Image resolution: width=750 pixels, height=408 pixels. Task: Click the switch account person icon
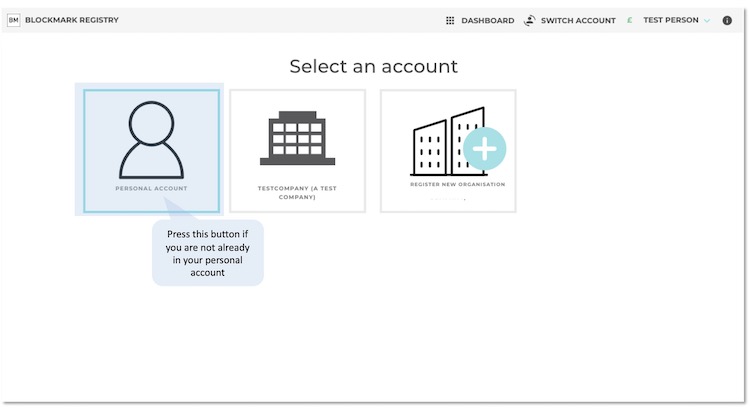[529, 20]
